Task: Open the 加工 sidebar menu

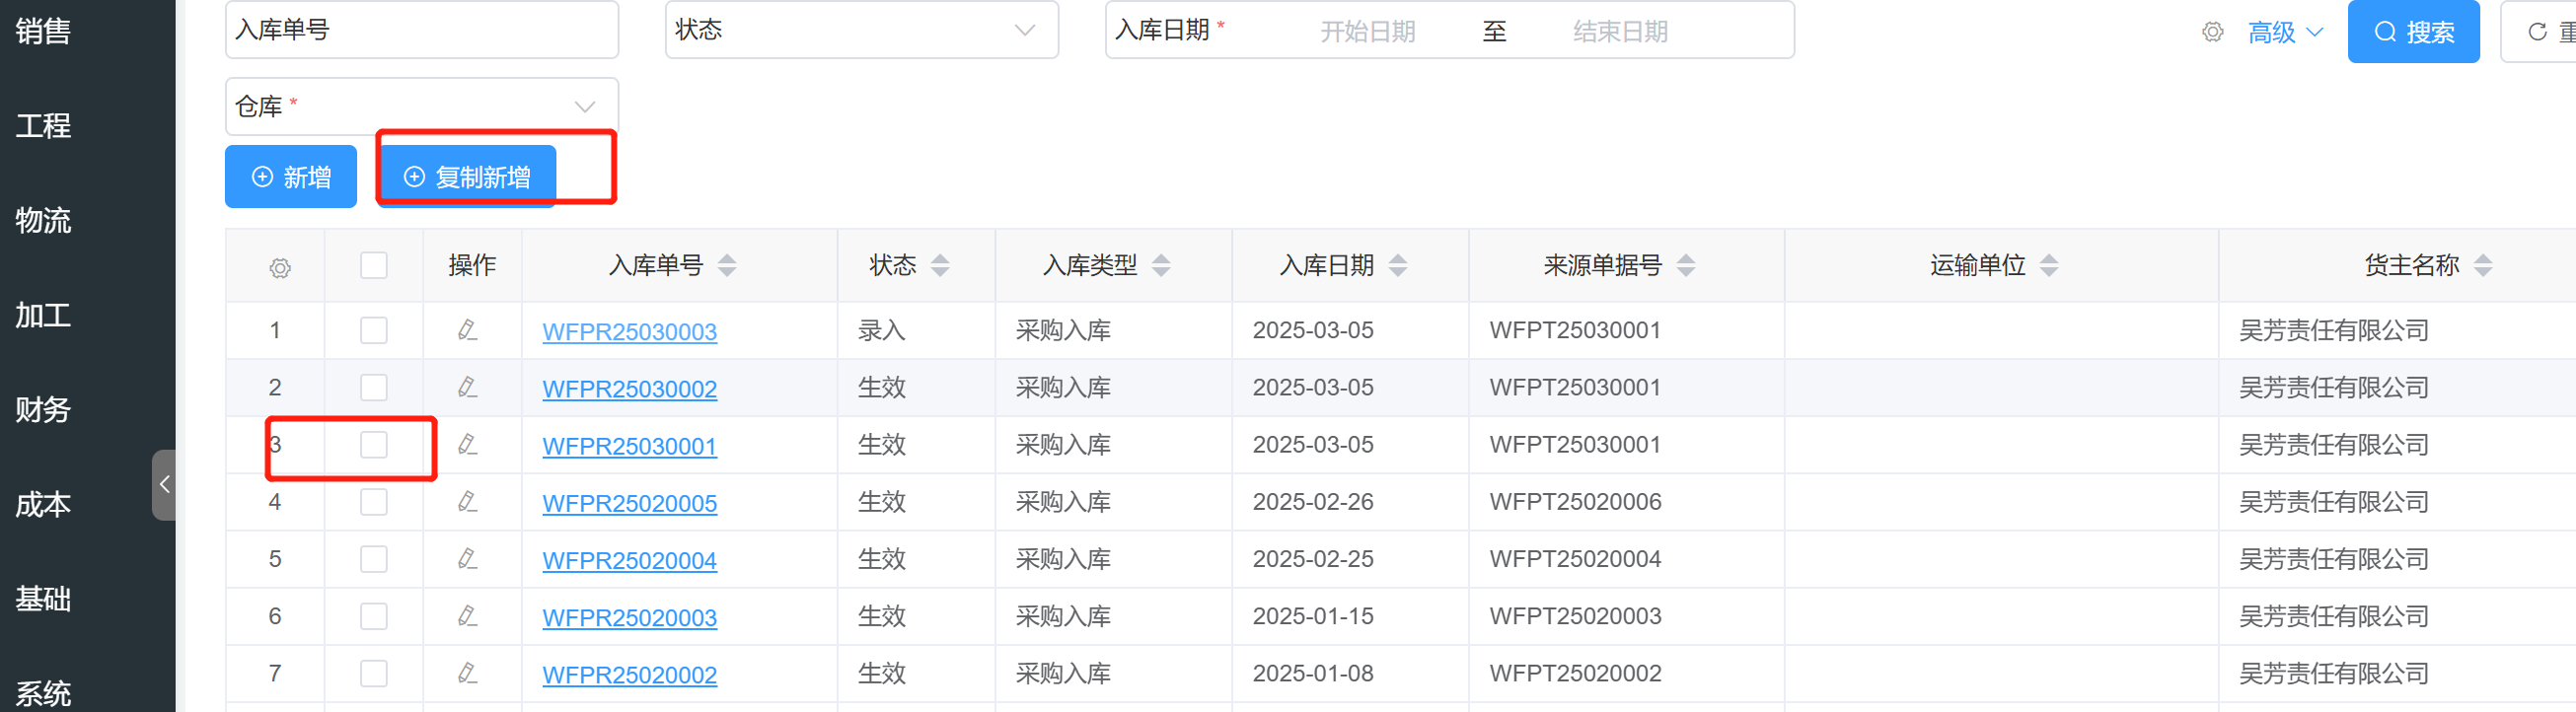Action: 43,315
